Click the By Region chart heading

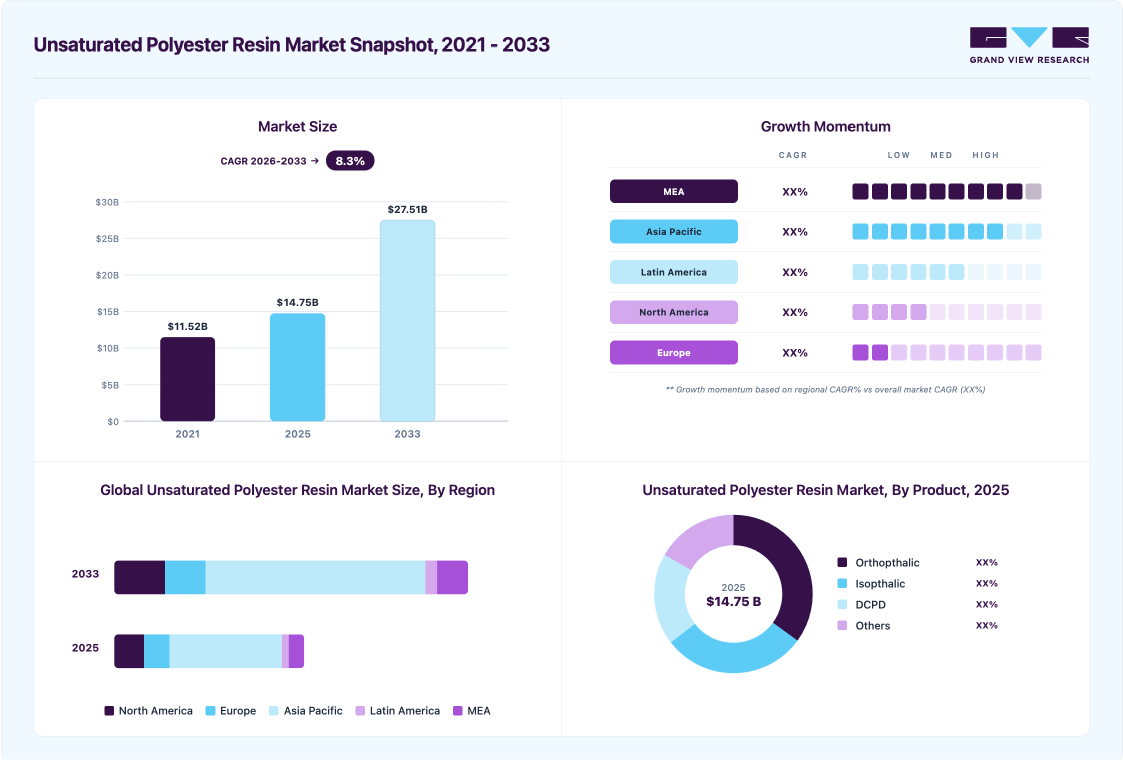(297, 490)
